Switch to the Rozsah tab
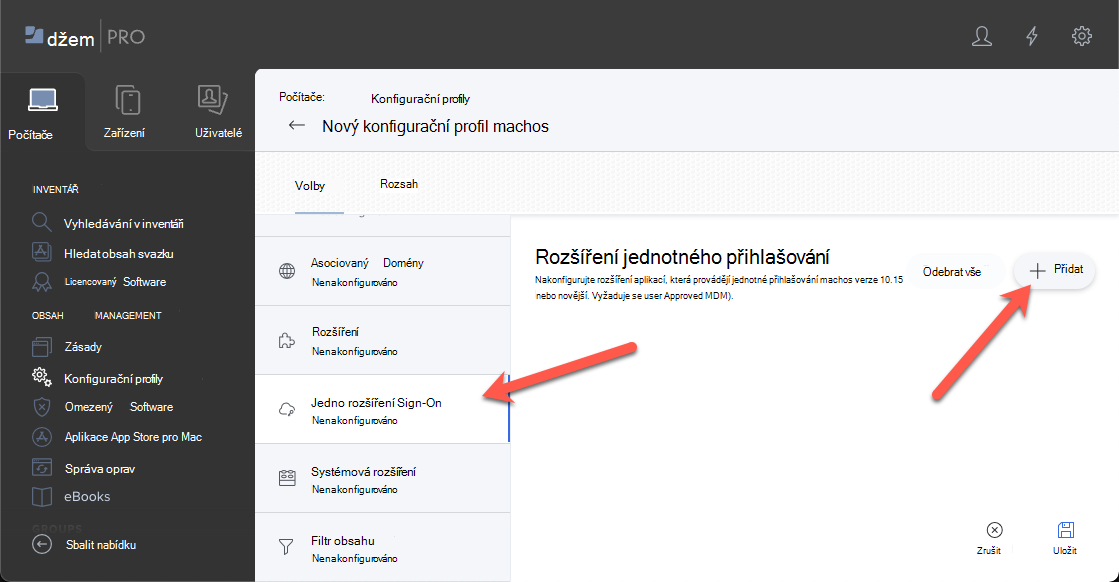 click(399, 185)
